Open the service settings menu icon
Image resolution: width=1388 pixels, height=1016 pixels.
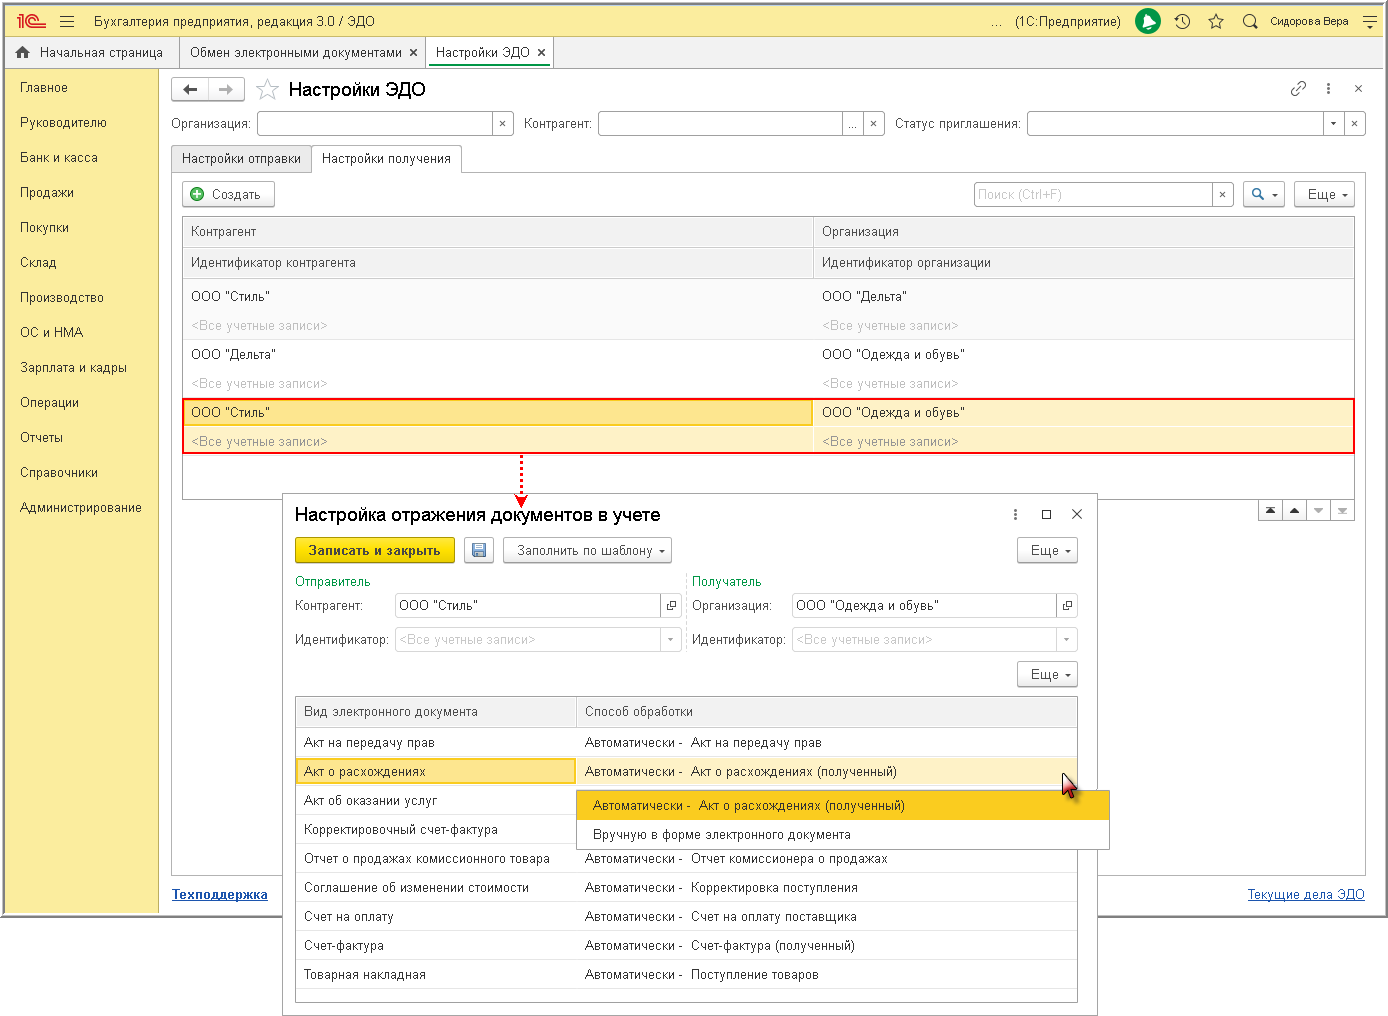pos(1370,21)
